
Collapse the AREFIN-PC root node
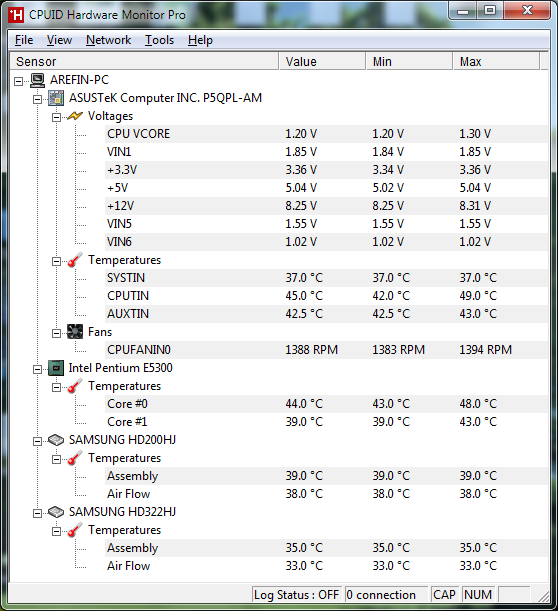pos(18,81)
